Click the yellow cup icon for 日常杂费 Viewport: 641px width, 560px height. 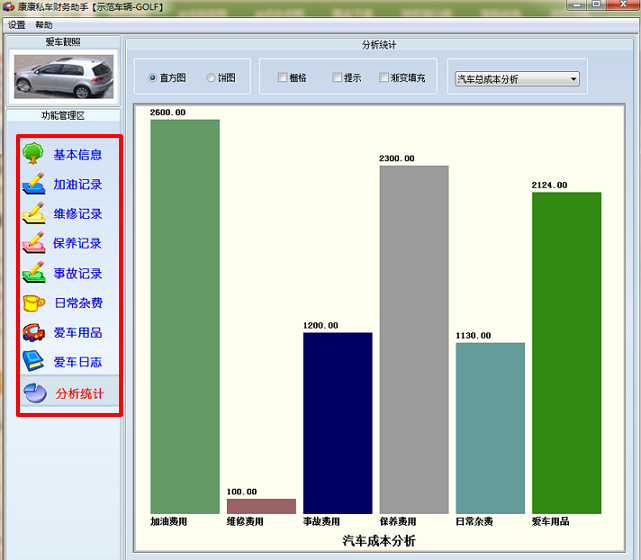34,303
